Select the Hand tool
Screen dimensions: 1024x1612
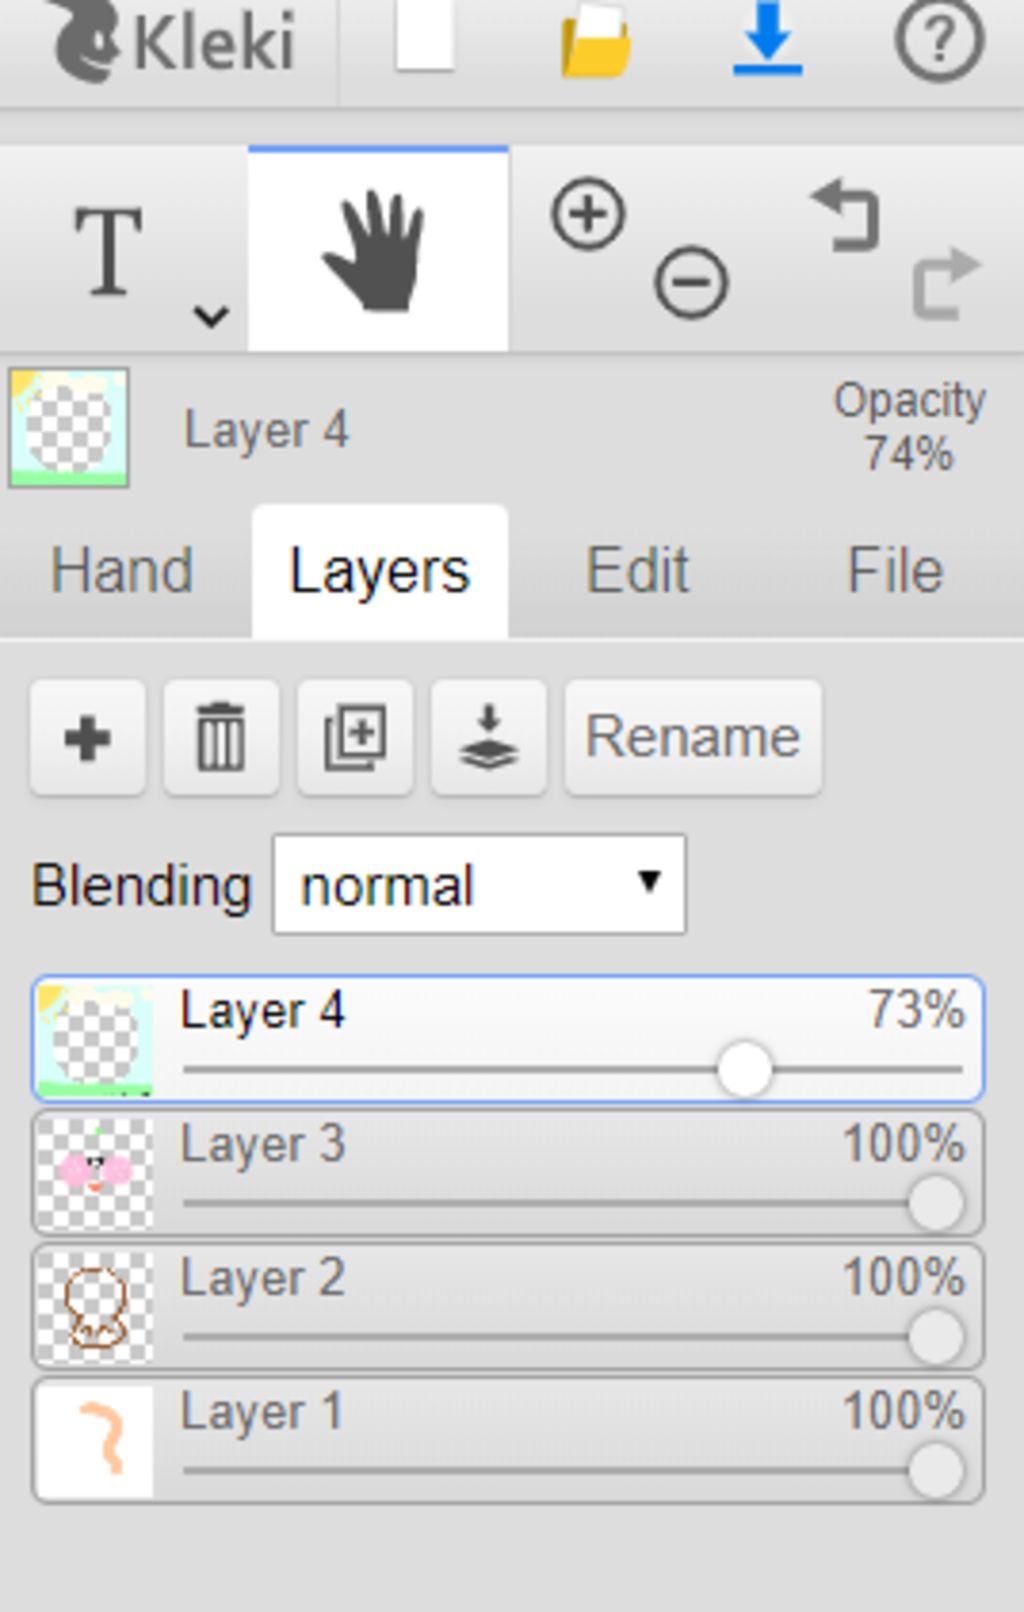click(x=378, y=250)
